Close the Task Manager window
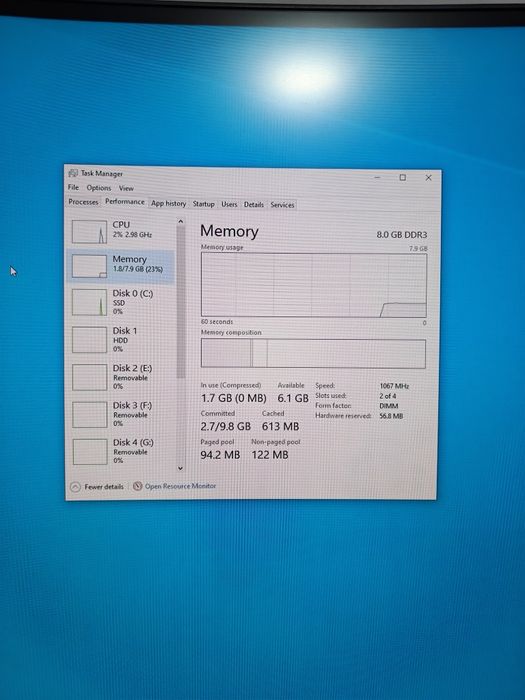The width and height of the screenshot is (525, 700). pos(429,178)
